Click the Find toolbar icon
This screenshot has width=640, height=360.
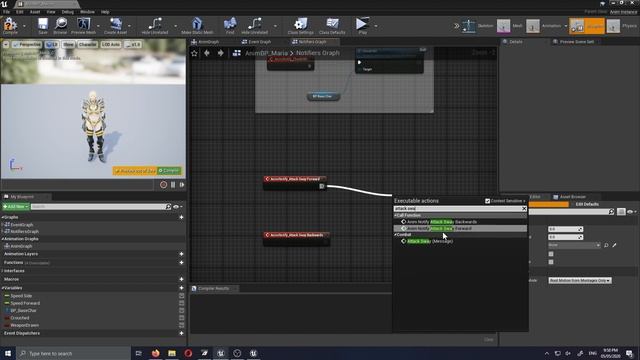(x=230, y=25)
